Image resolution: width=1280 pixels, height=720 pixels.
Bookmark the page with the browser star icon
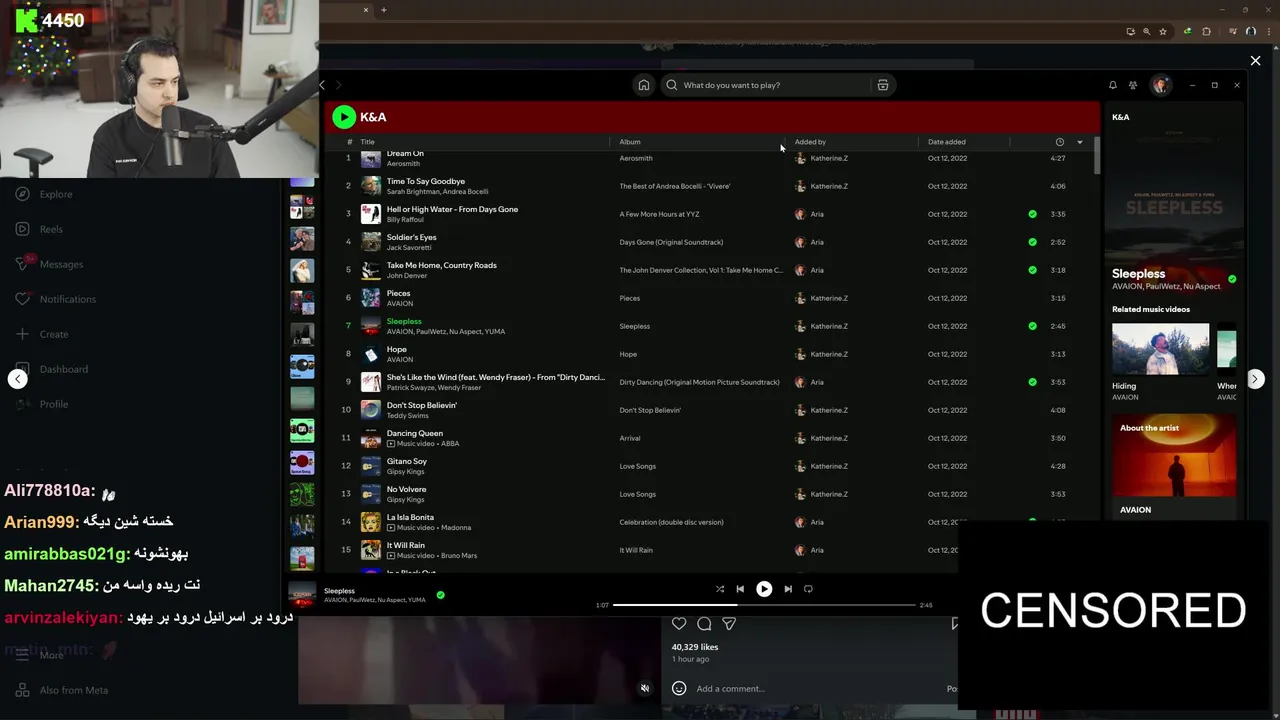[1163, 31]
